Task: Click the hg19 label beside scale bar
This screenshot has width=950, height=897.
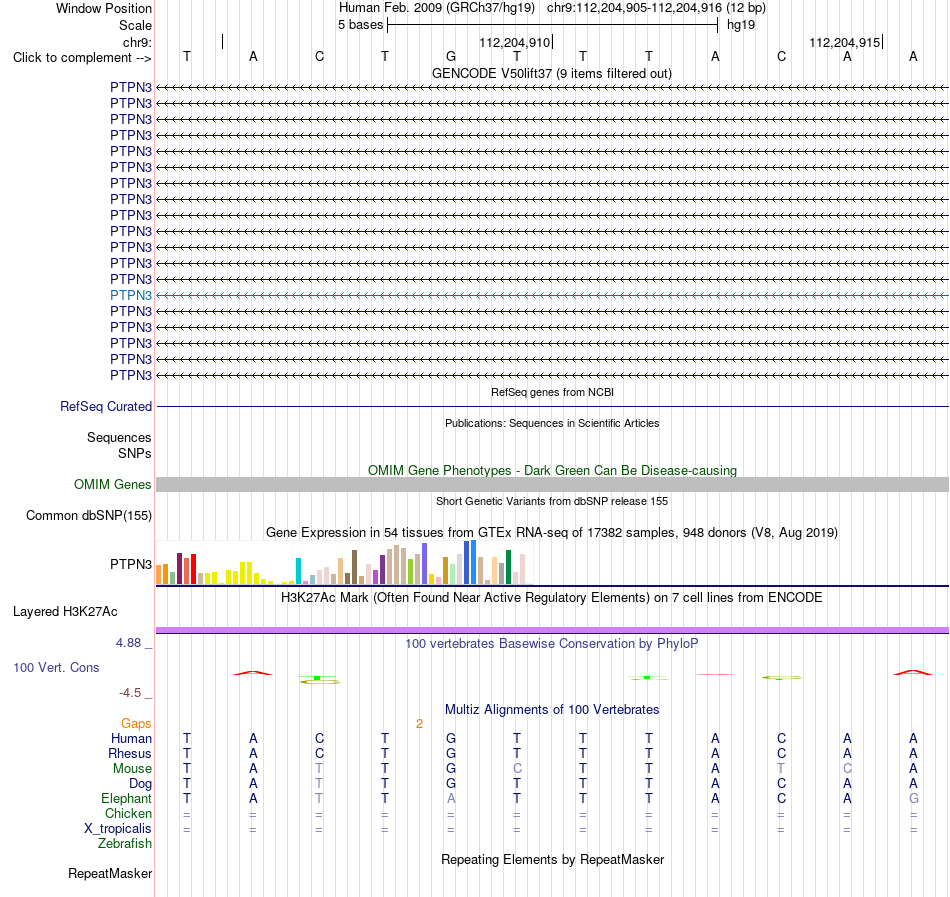Action: tap(741, 25)
